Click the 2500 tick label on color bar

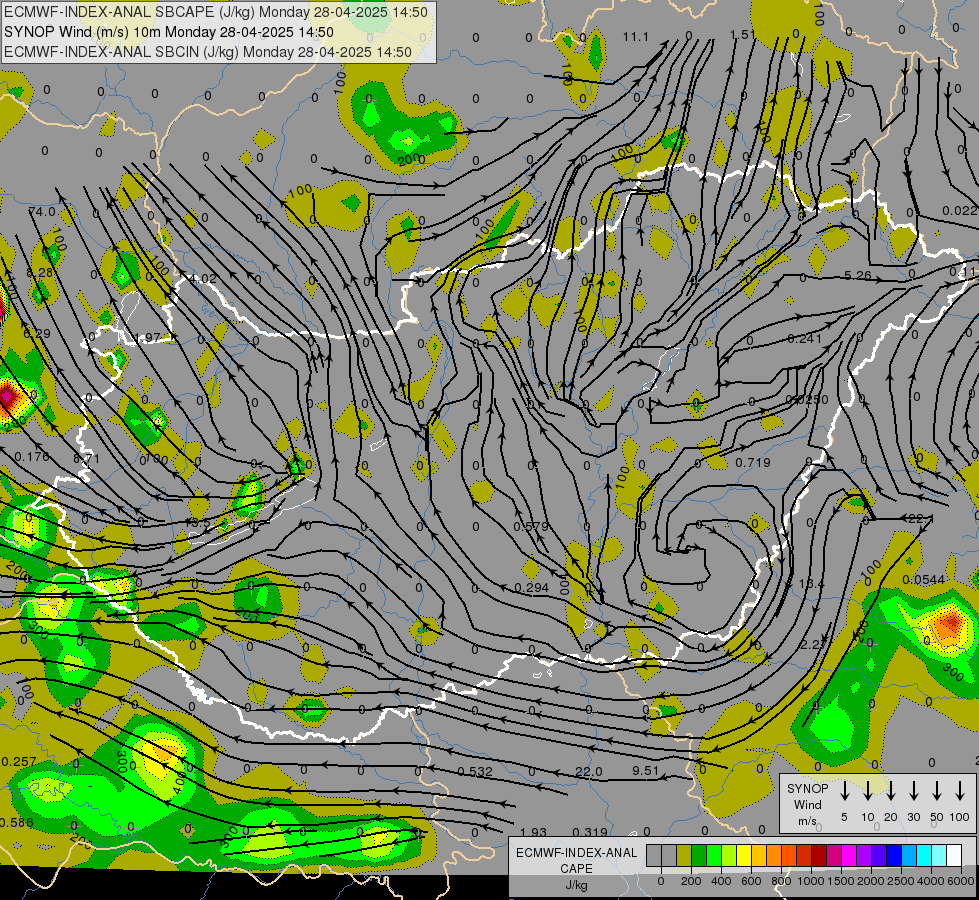click(x=900, y=881)
